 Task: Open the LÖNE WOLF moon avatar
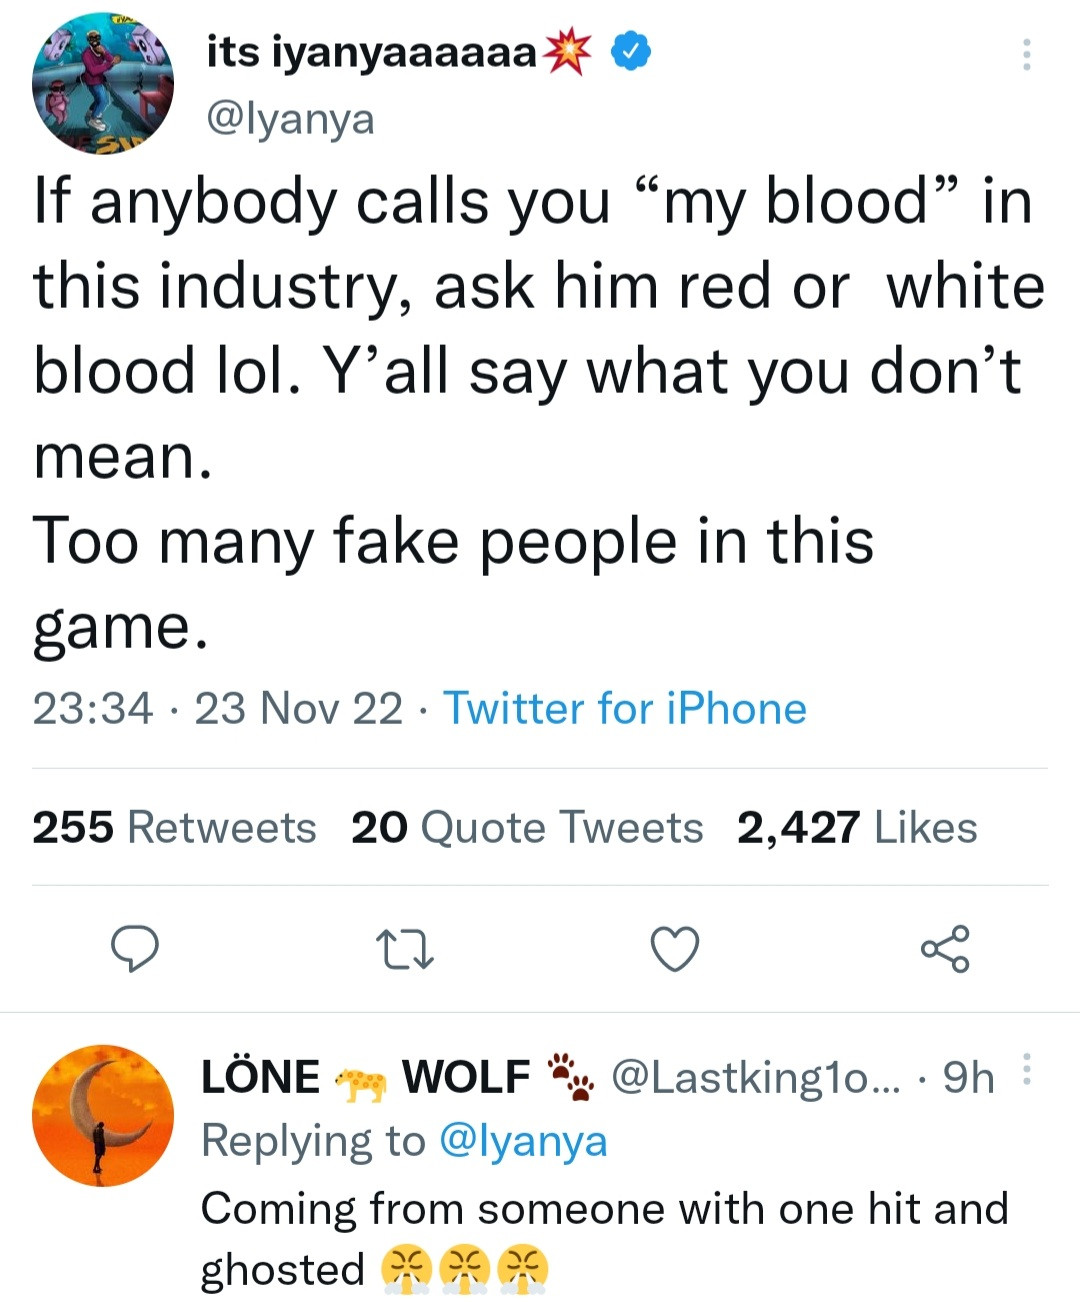[103, 1115]
